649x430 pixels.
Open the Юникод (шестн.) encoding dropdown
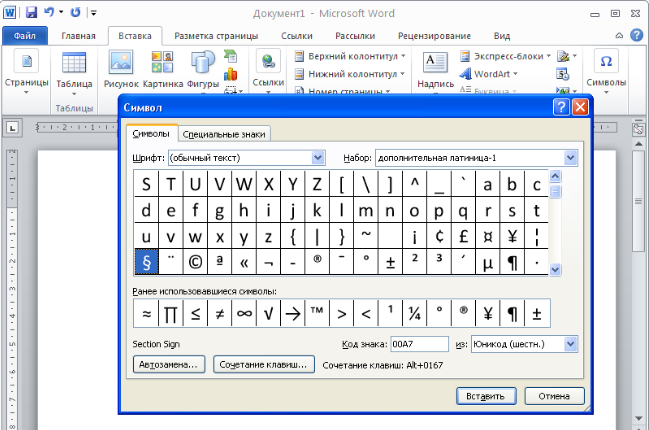pyautogui.click(x=570, y=344)
